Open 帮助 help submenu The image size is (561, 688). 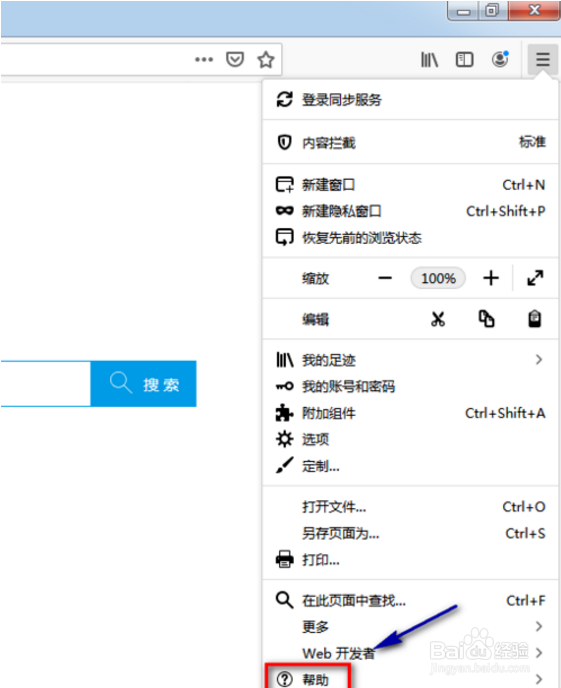point(410,679)
